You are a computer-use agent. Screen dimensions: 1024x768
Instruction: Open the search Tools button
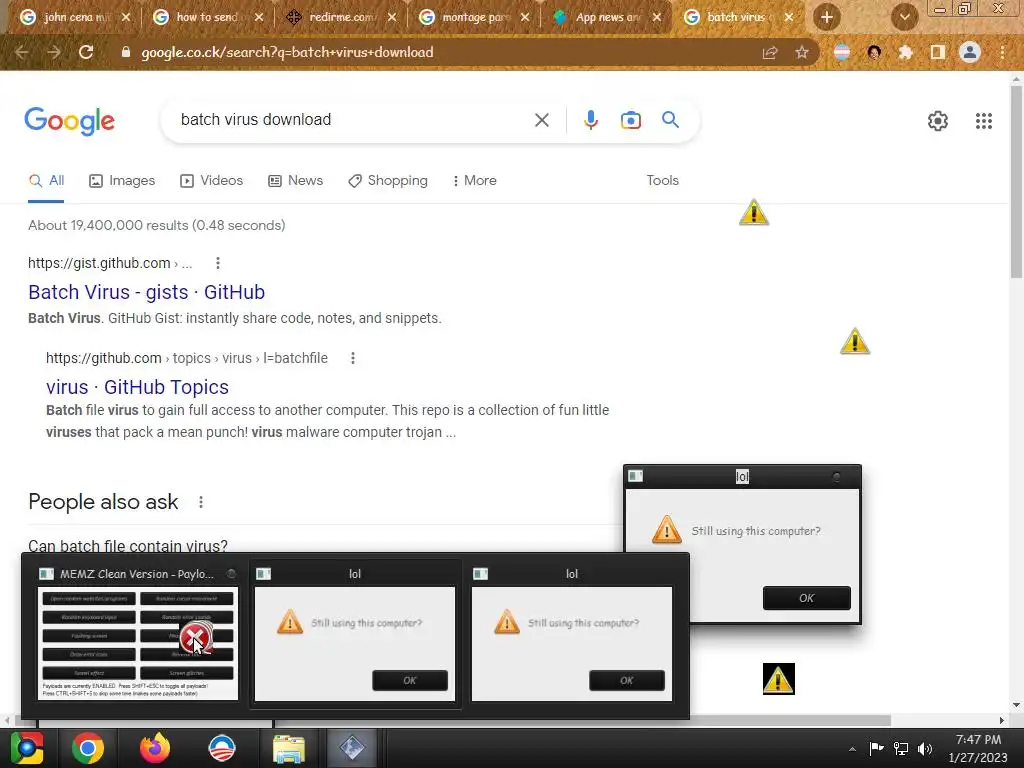point(662,180)
